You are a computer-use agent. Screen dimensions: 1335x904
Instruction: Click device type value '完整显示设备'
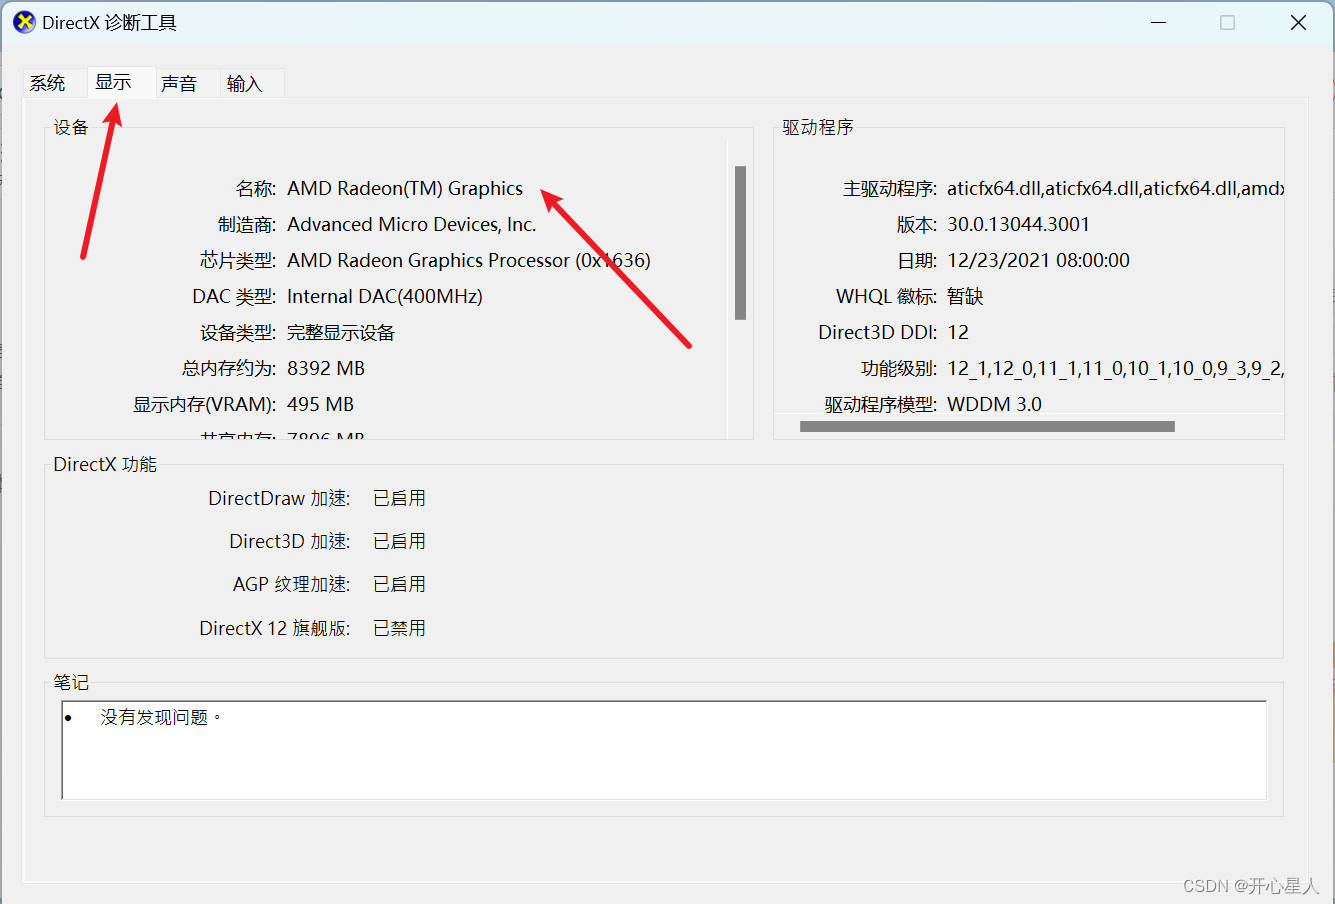tap(341, 333)
